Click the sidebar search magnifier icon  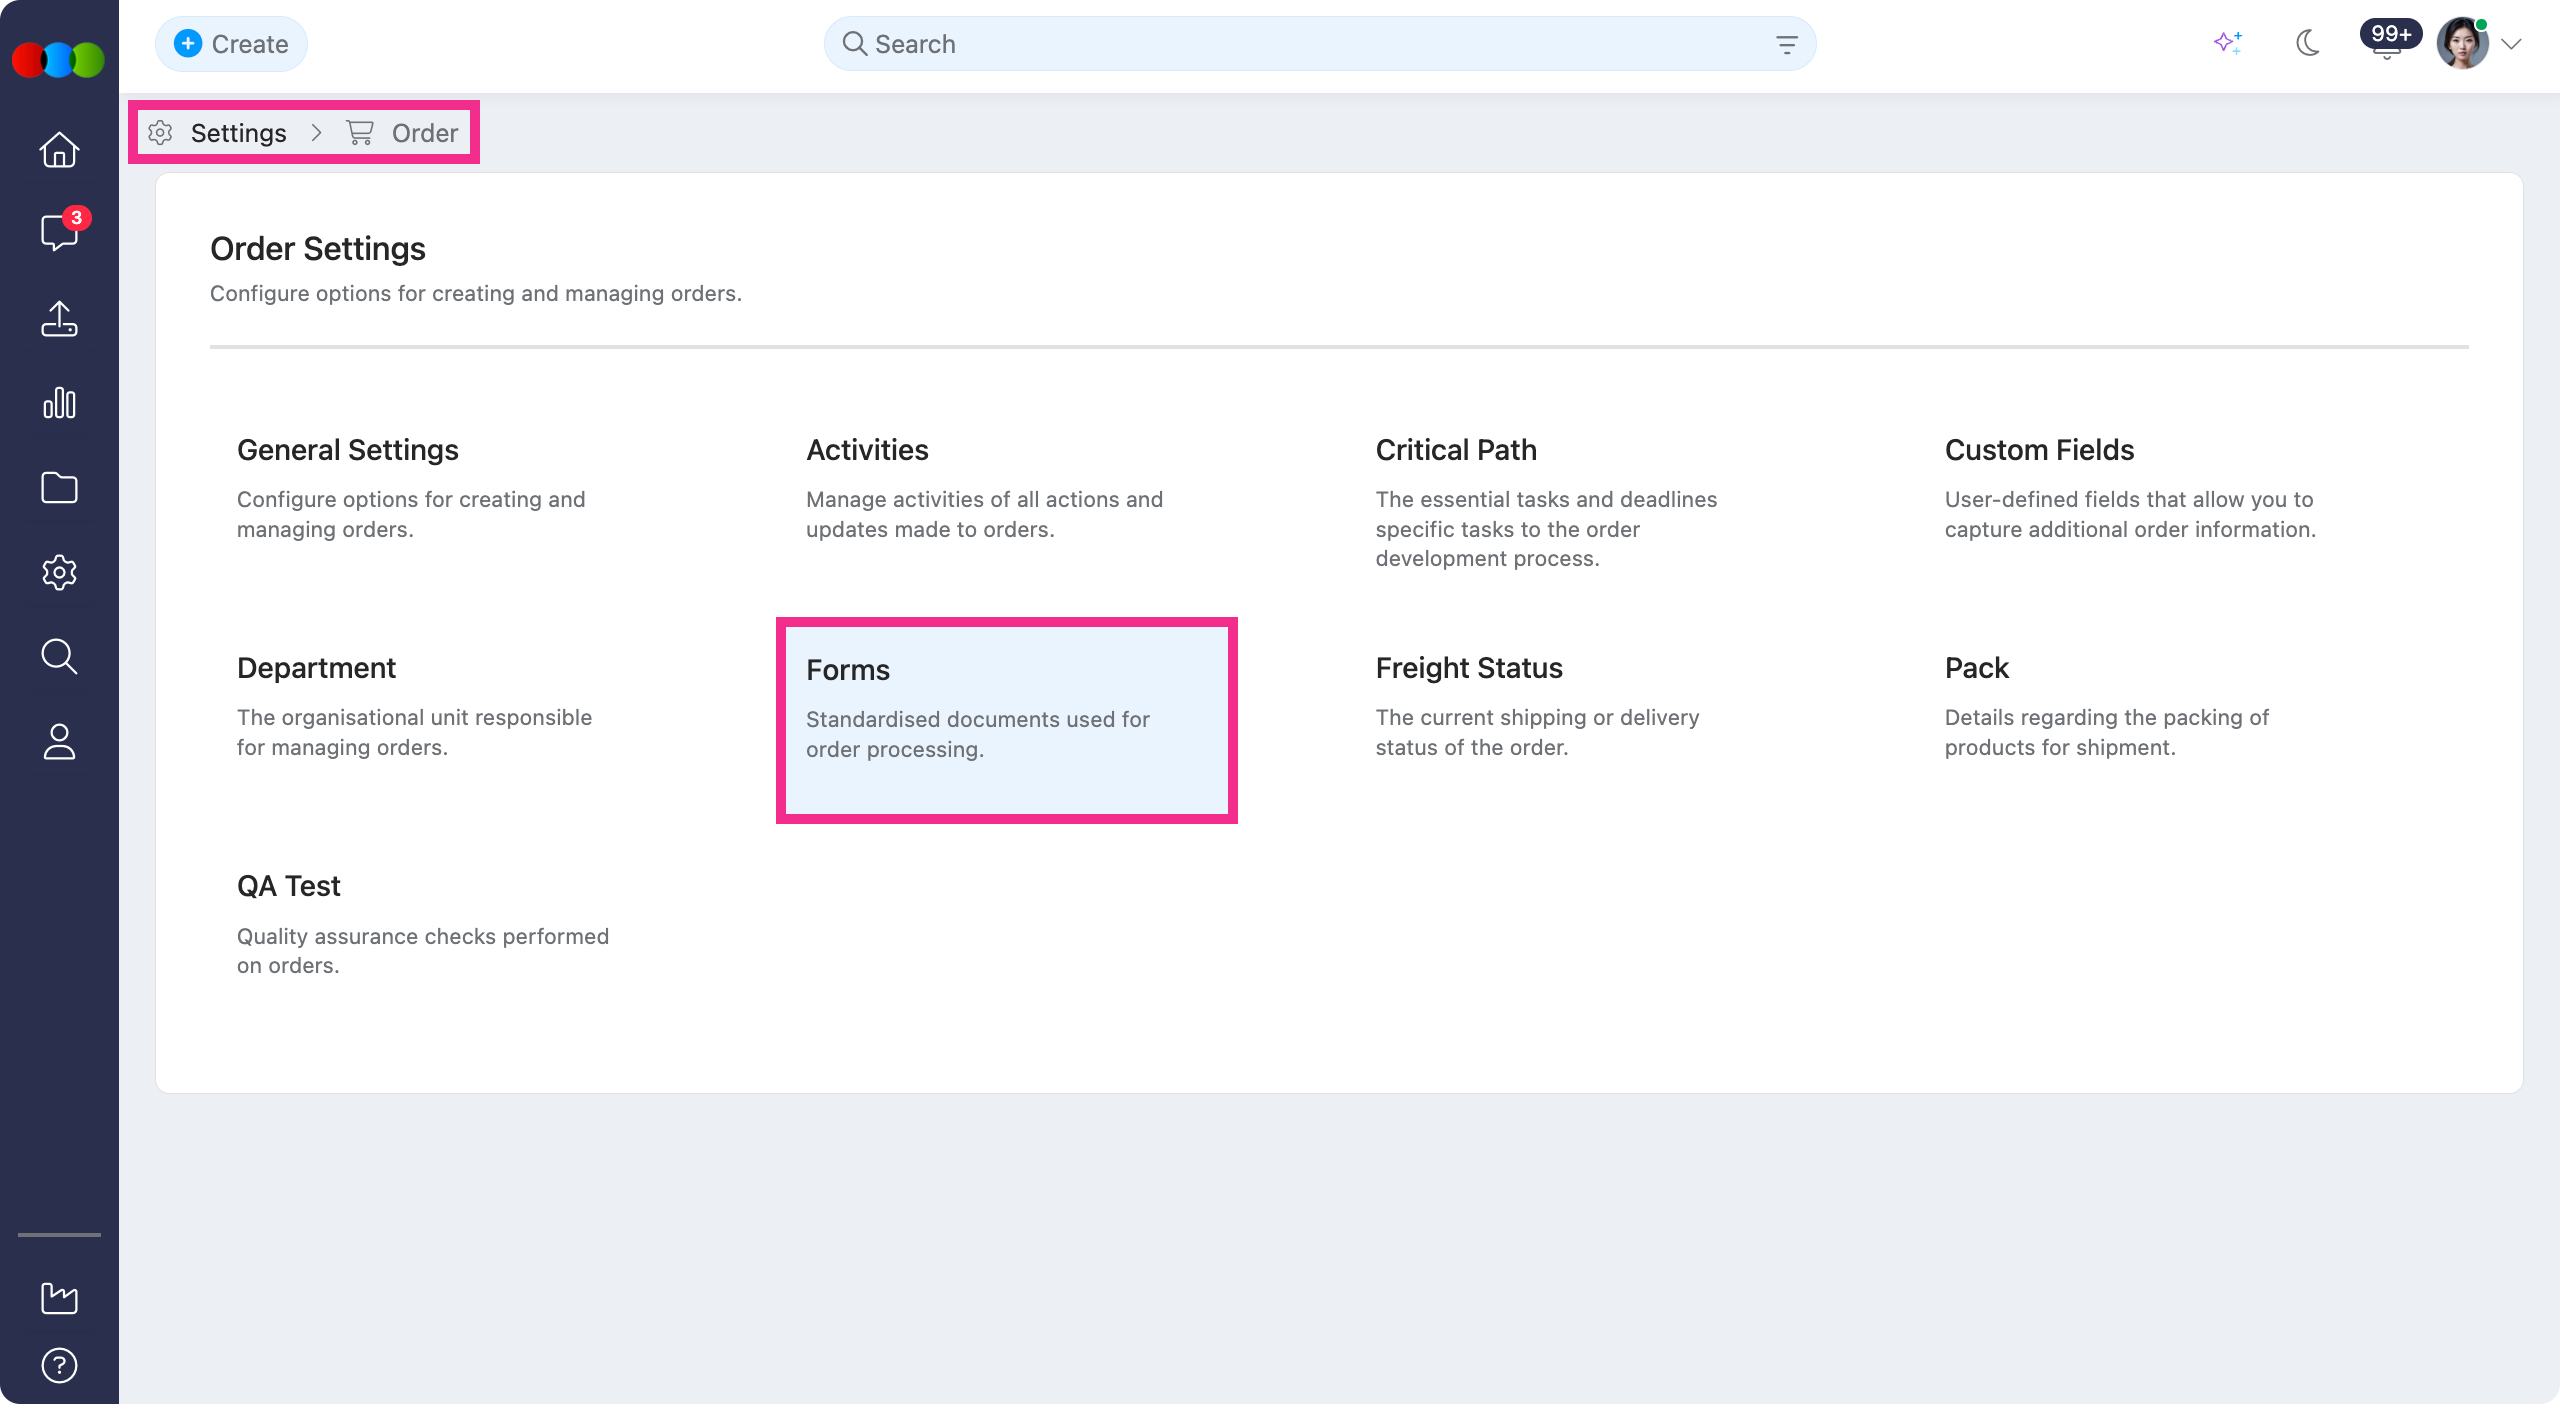coord(59,656)
